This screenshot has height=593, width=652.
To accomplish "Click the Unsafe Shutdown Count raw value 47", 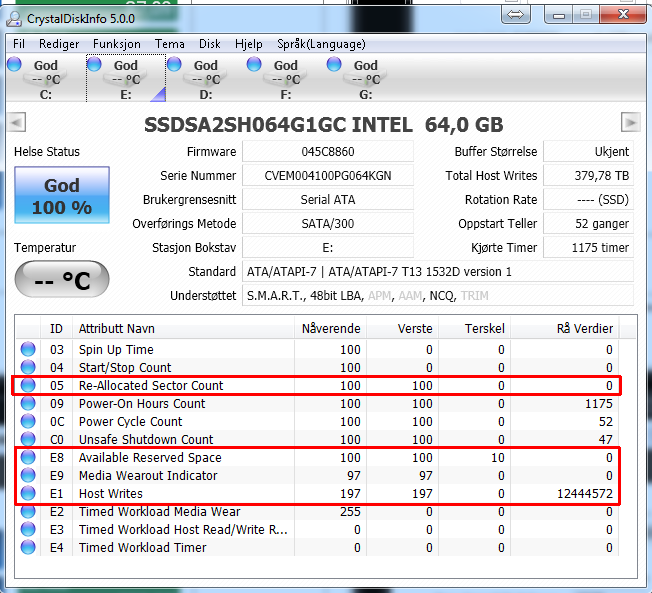I will (x=605, y=440).
